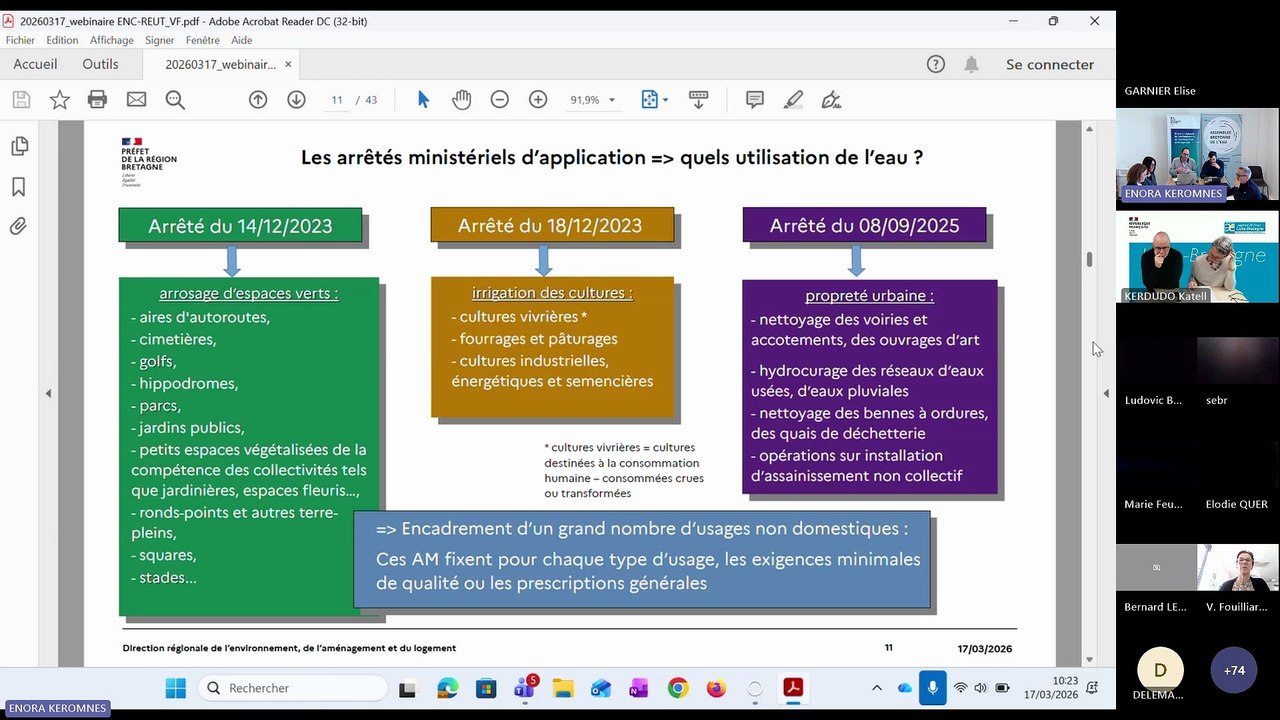
Task: Bookmark the file with the star icon
Action: [x=60, y=99]
